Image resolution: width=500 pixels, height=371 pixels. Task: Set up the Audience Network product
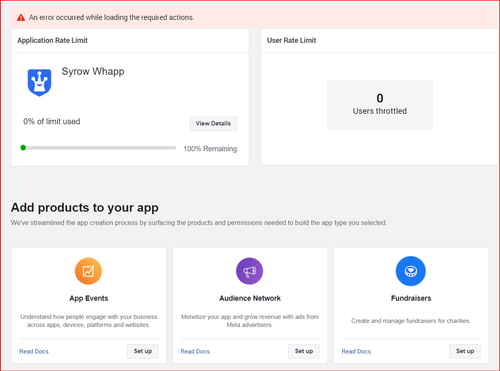point(304,351)
